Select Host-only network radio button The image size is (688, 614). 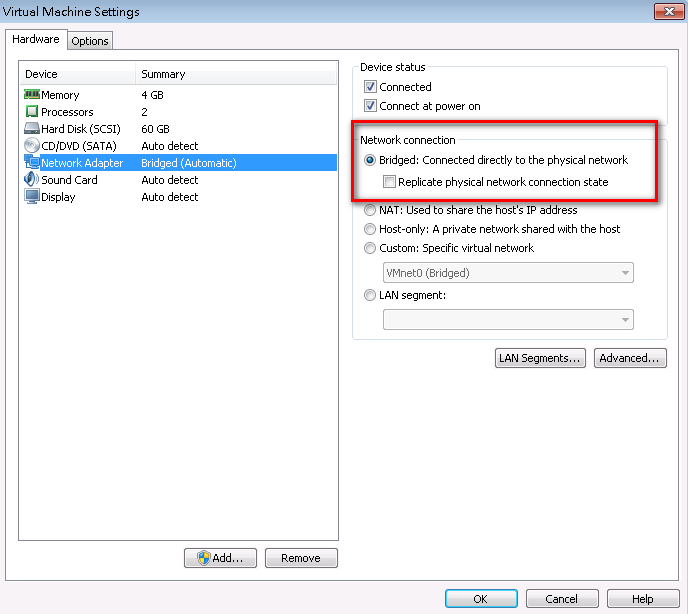370,229
